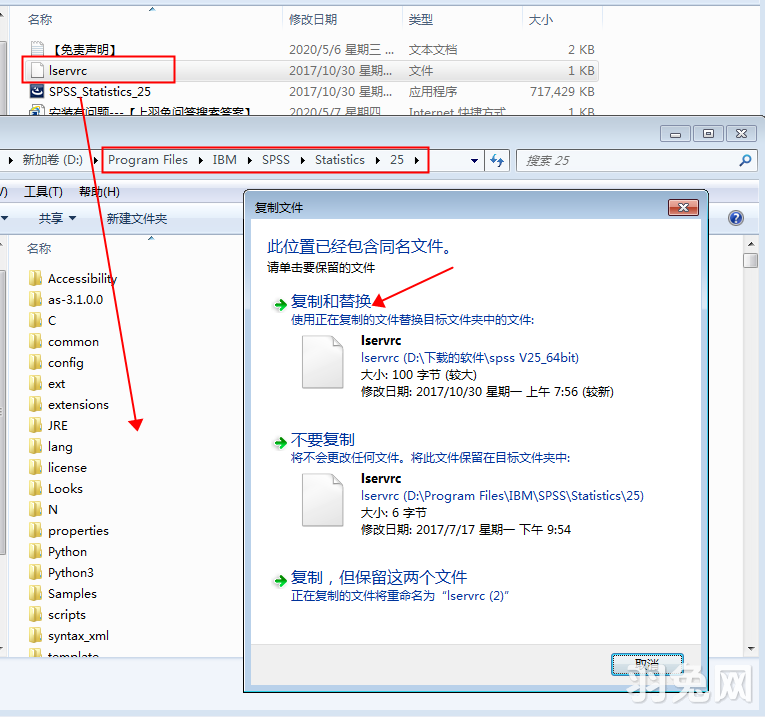Screen dimensions: 765x717
Task: Choose 不要复制 option
Action: pos(322,439)
